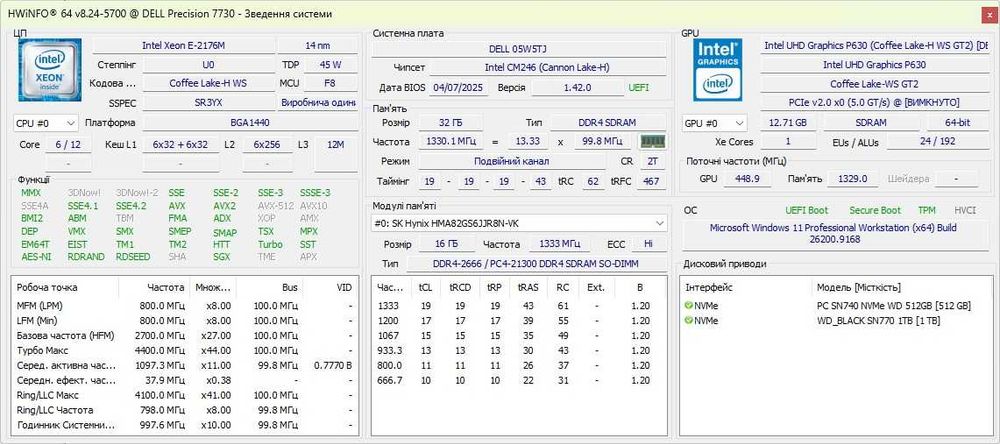Screen dimensions: 1000x444
Task: Click the GPU clock 448.9 value
Action: click(x=747, y=179)
